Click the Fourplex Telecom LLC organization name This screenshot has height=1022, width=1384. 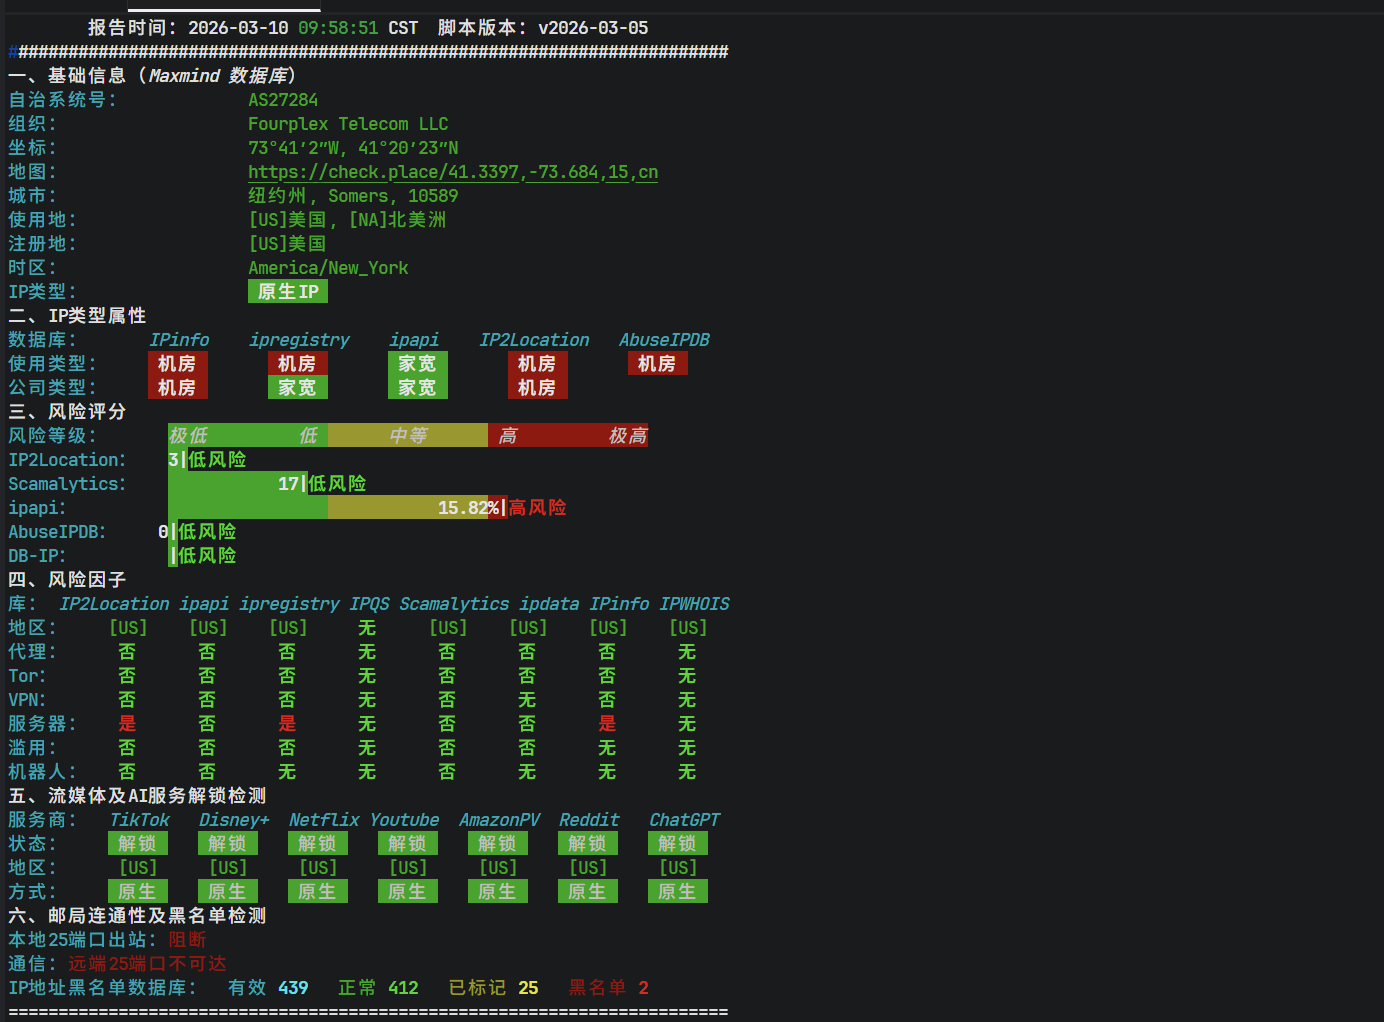click(348, 124)
